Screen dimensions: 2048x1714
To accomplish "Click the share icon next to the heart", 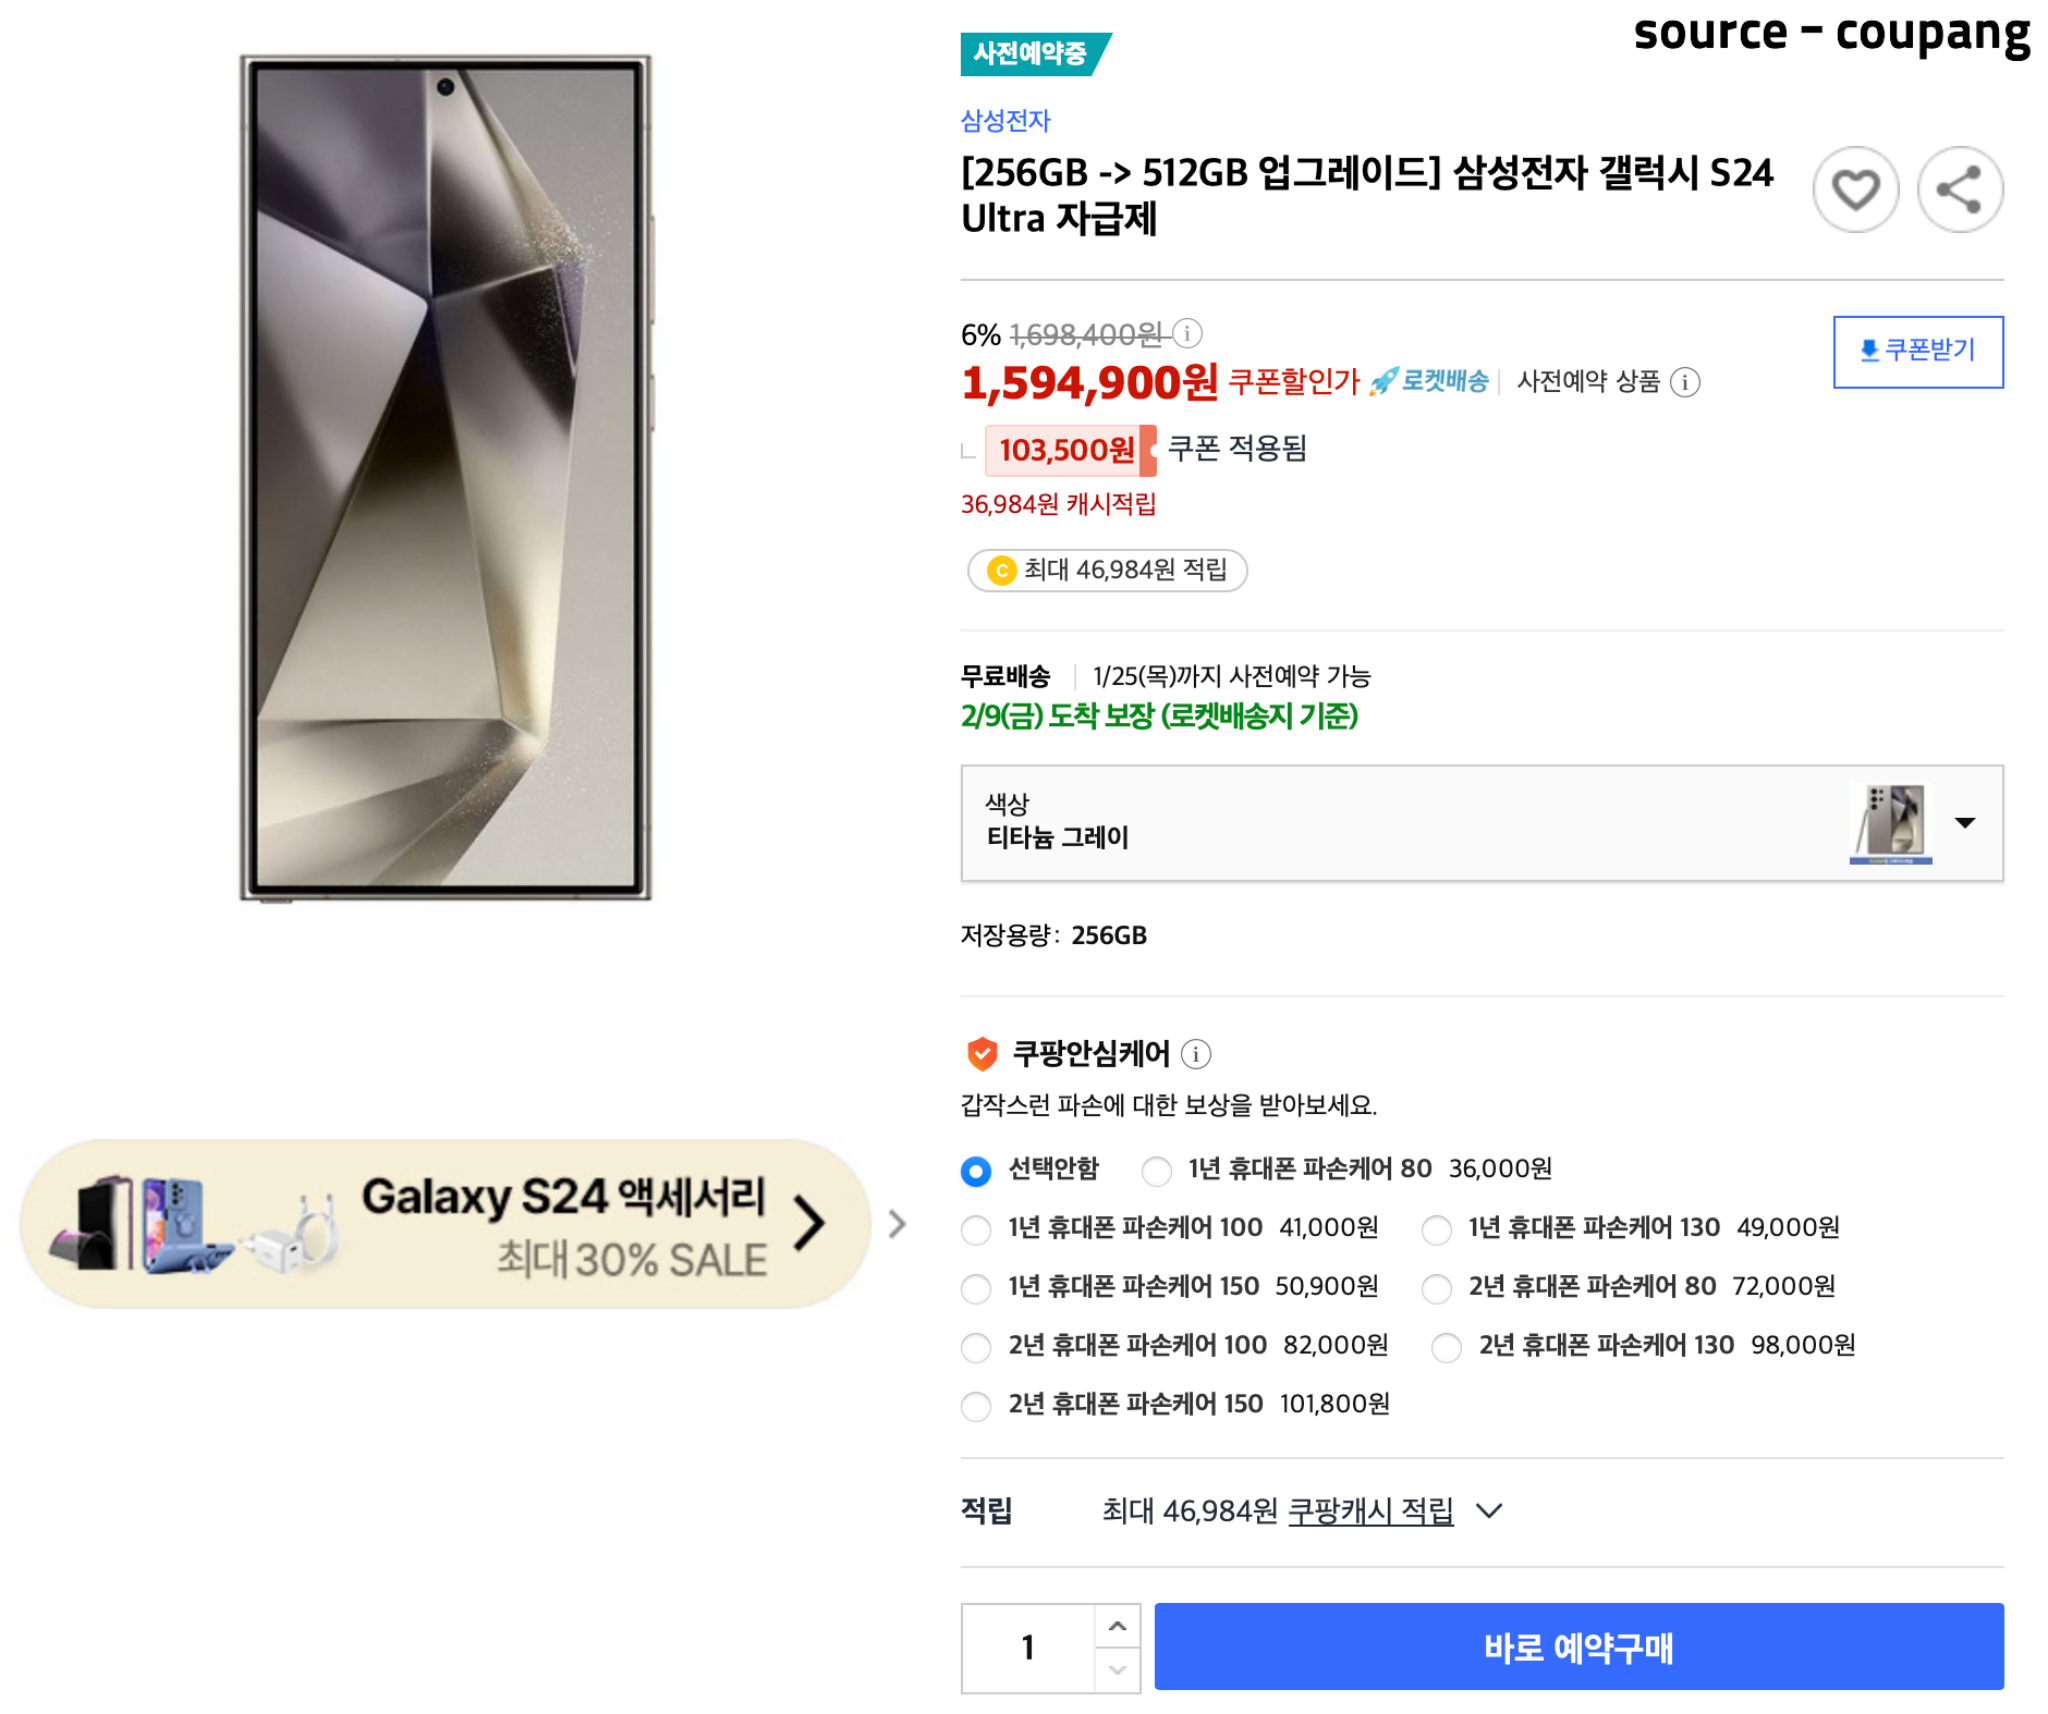I will (x=1961, y=190).
